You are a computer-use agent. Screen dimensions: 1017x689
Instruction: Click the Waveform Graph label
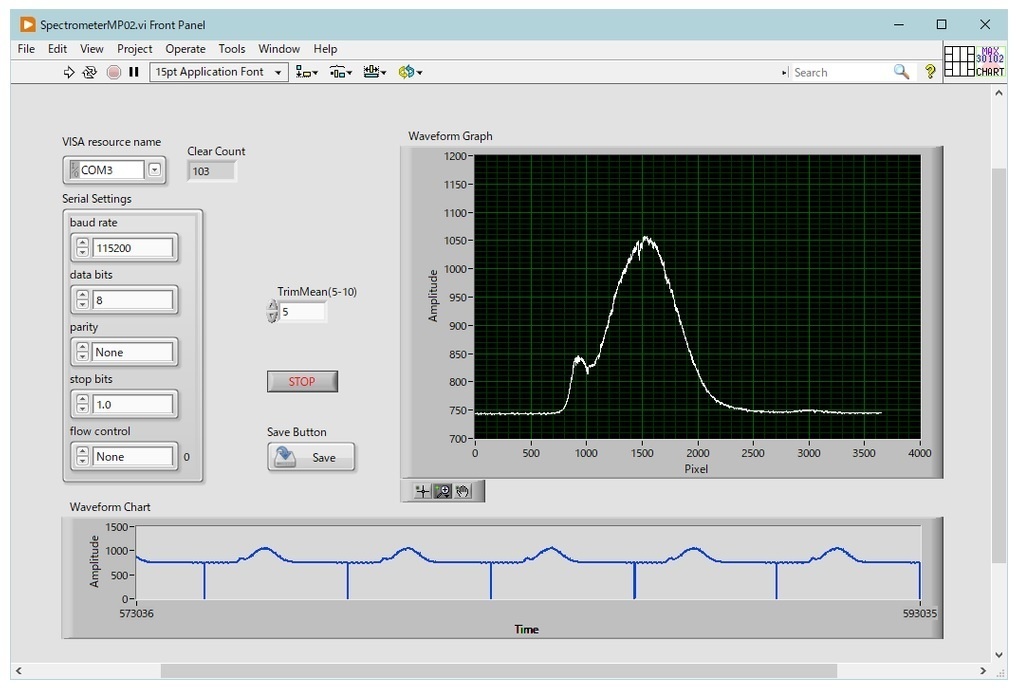point(450,136)
